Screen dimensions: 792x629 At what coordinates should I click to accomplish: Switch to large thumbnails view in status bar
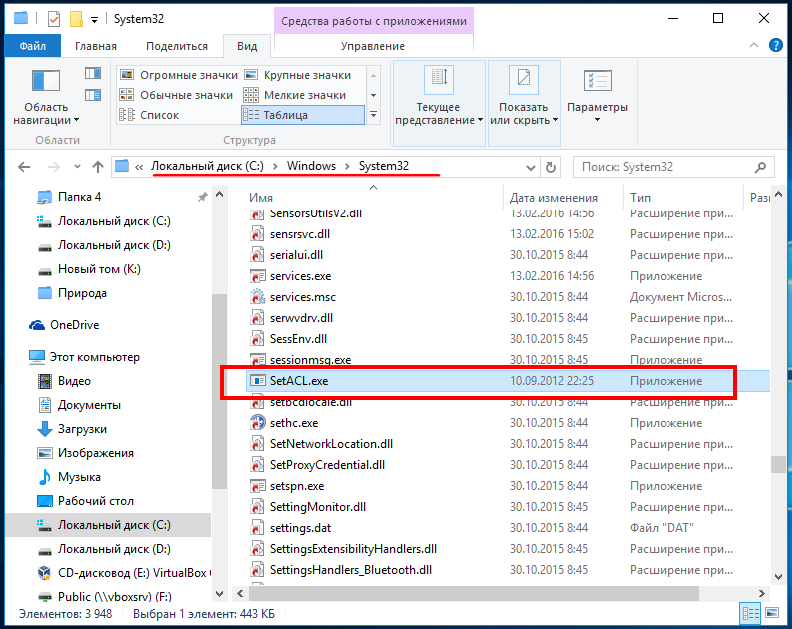click(x=772, y=614)
